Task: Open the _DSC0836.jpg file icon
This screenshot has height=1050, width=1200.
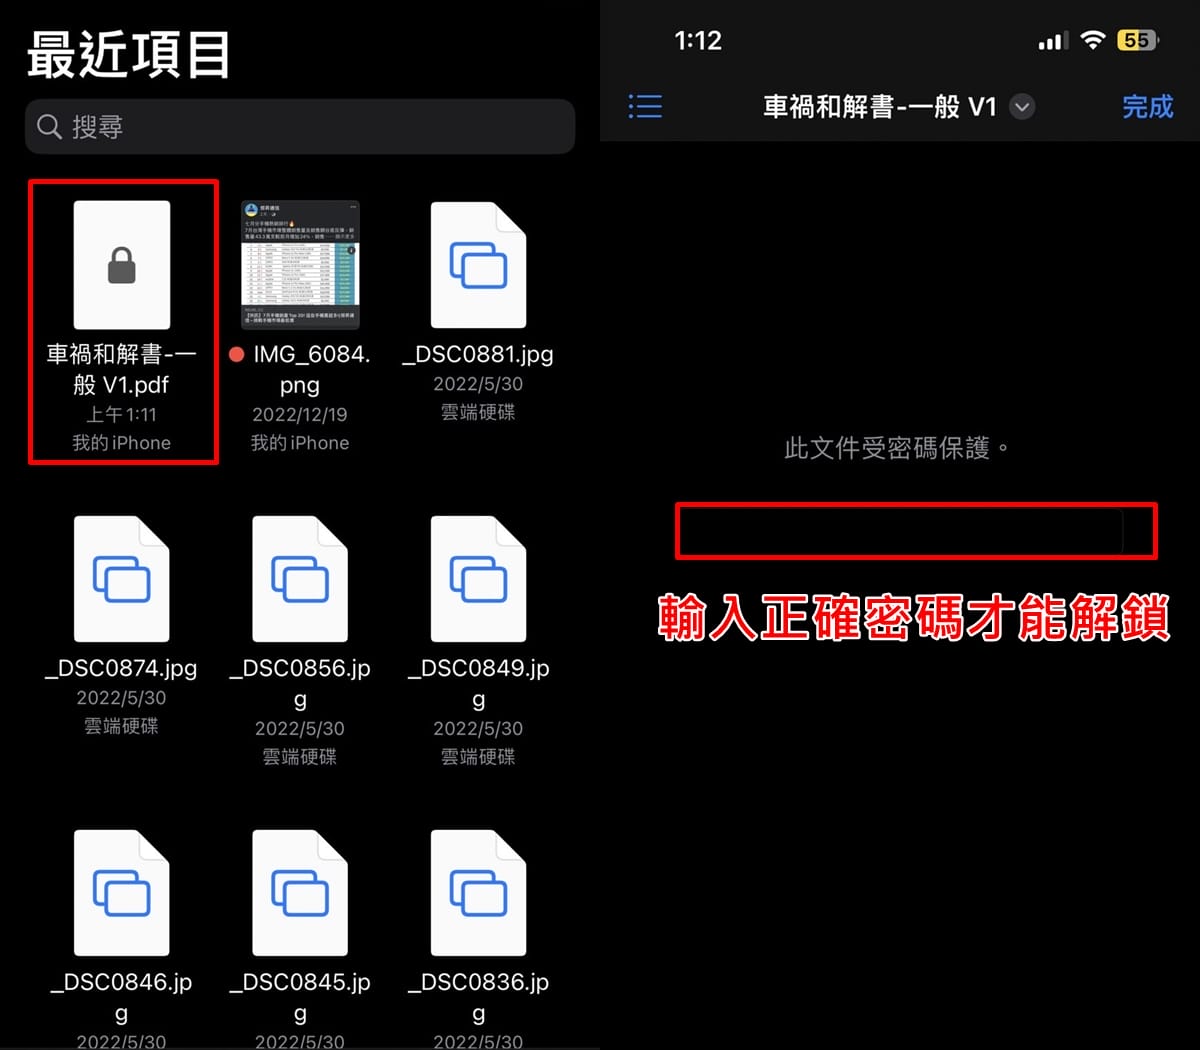Action: click(x=478, y=893)
